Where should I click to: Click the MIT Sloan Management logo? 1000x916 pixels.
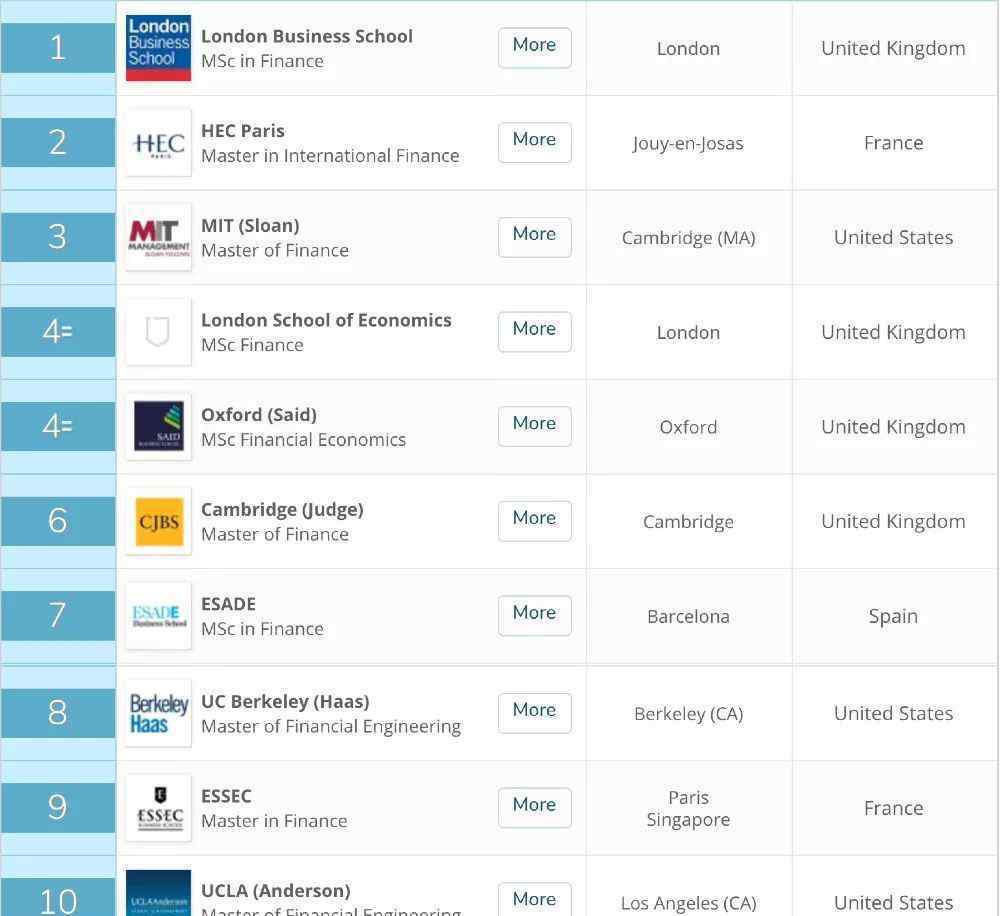point(158,237)
